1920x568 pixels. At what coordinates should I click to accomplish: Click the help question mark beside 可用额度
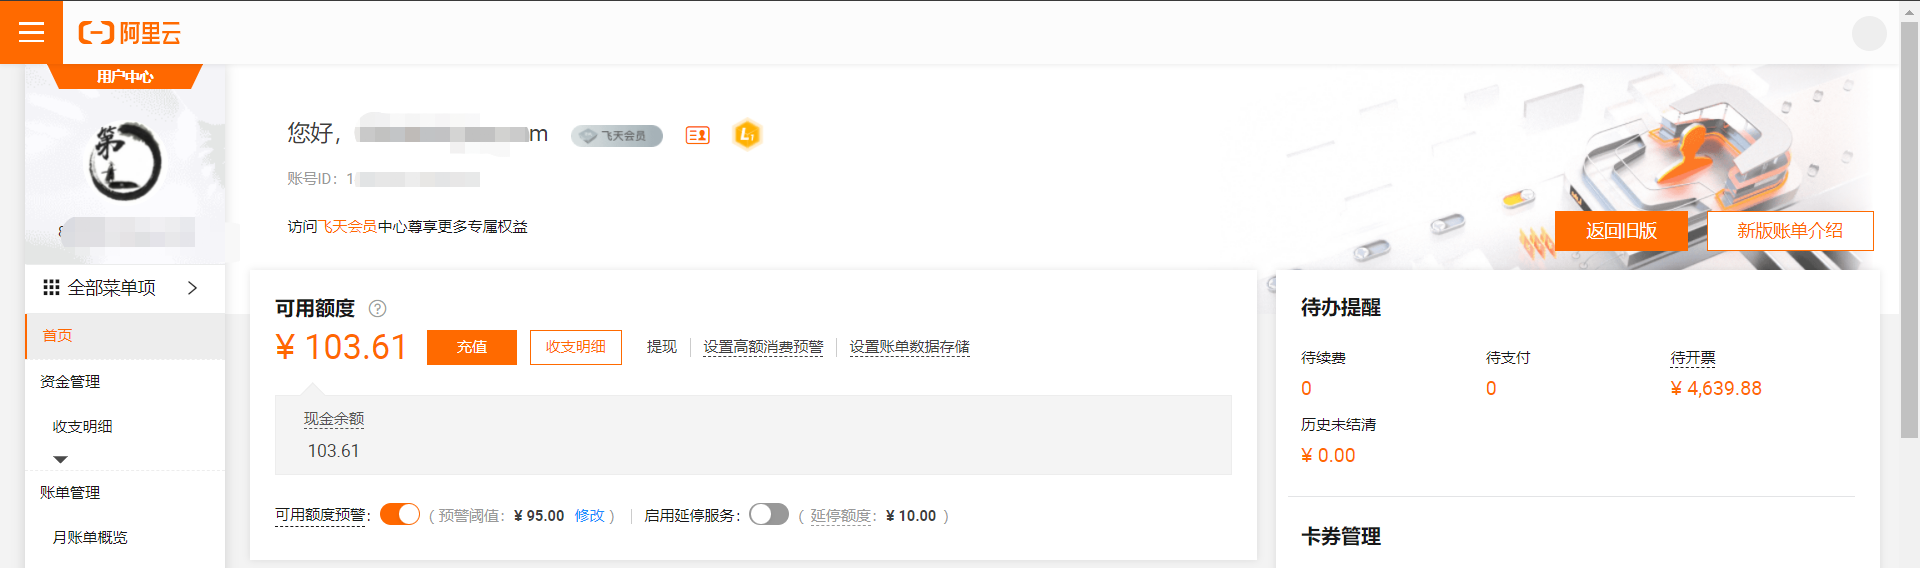tap(377, 309)
